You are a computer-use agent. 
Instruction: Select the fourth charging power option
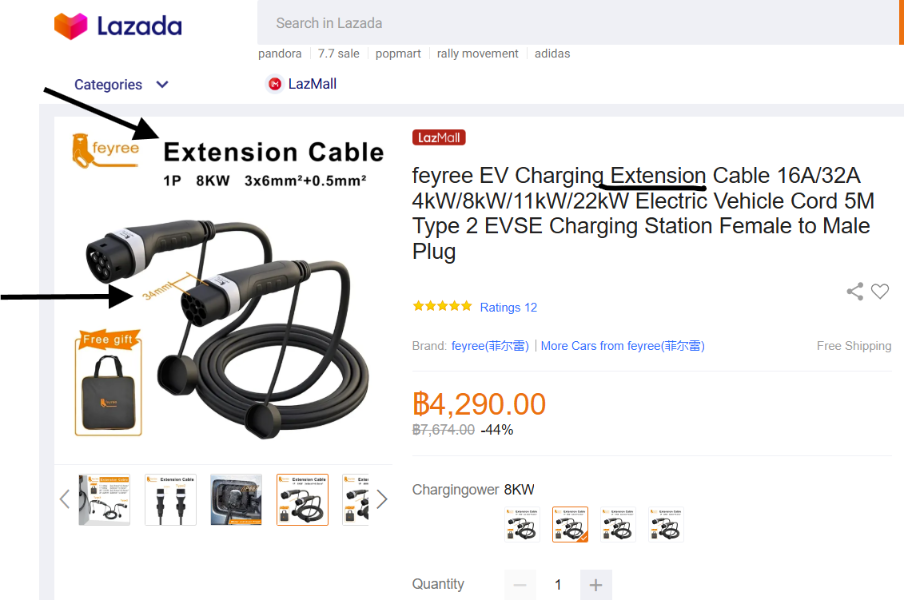click(666, 524)
